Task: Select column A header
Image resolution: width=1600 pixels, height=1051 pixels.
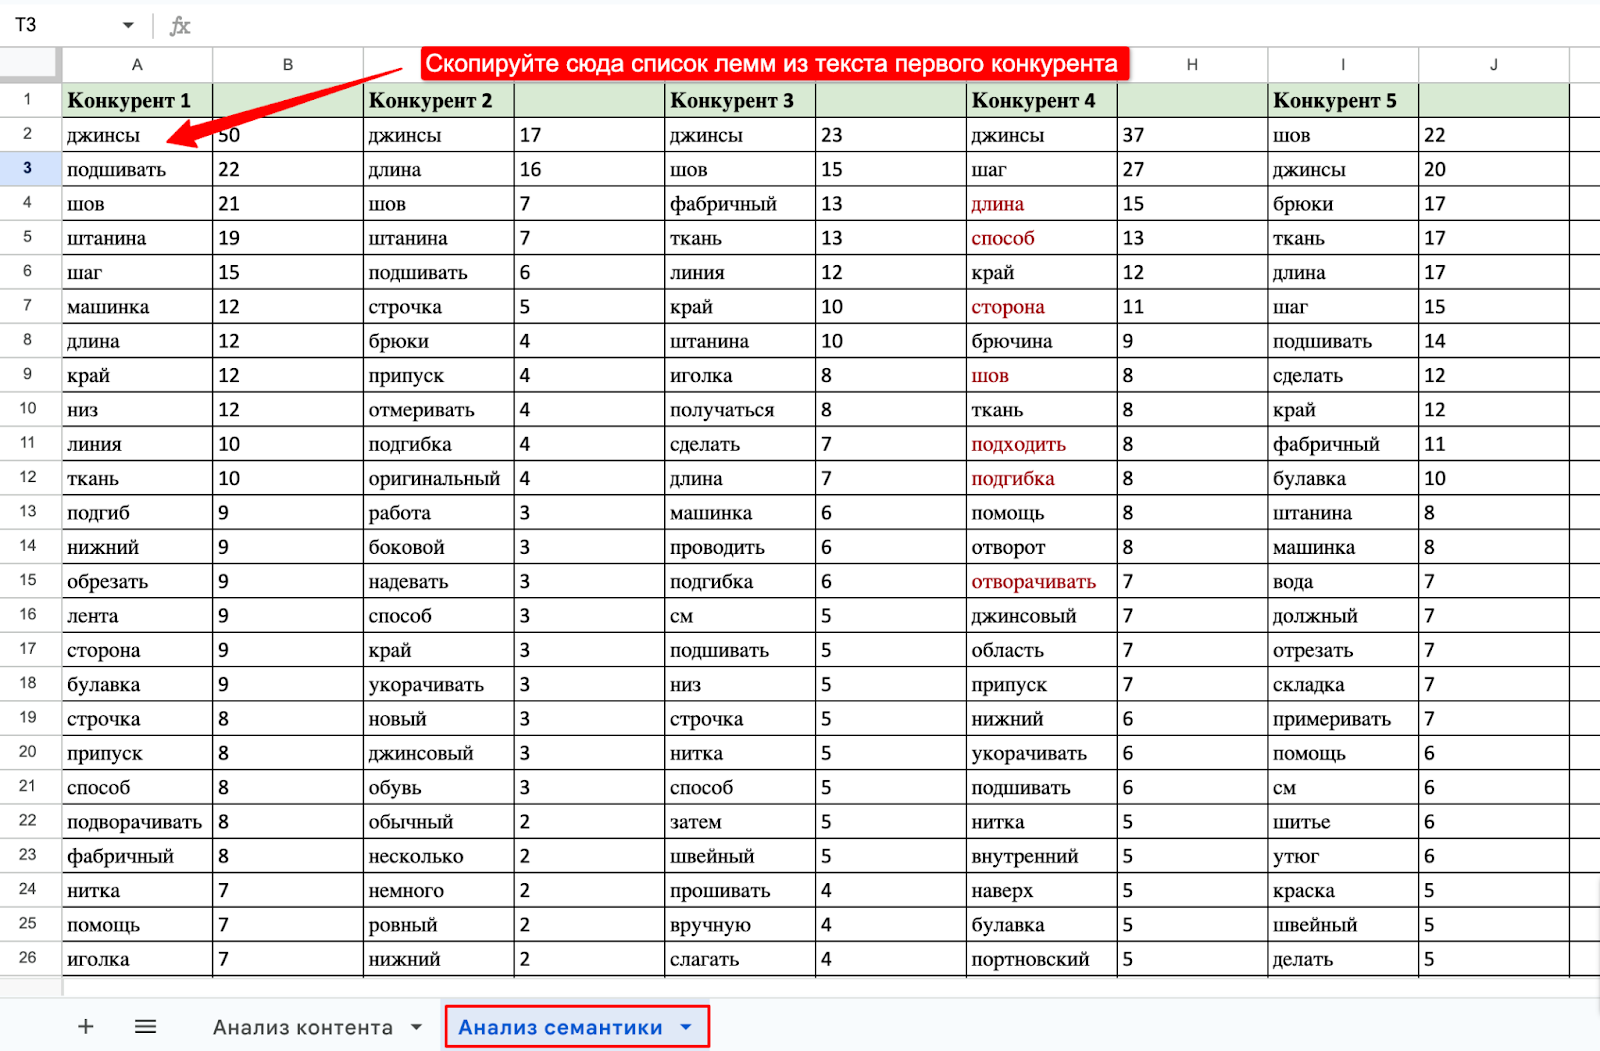Action: [x=137, y=64]
